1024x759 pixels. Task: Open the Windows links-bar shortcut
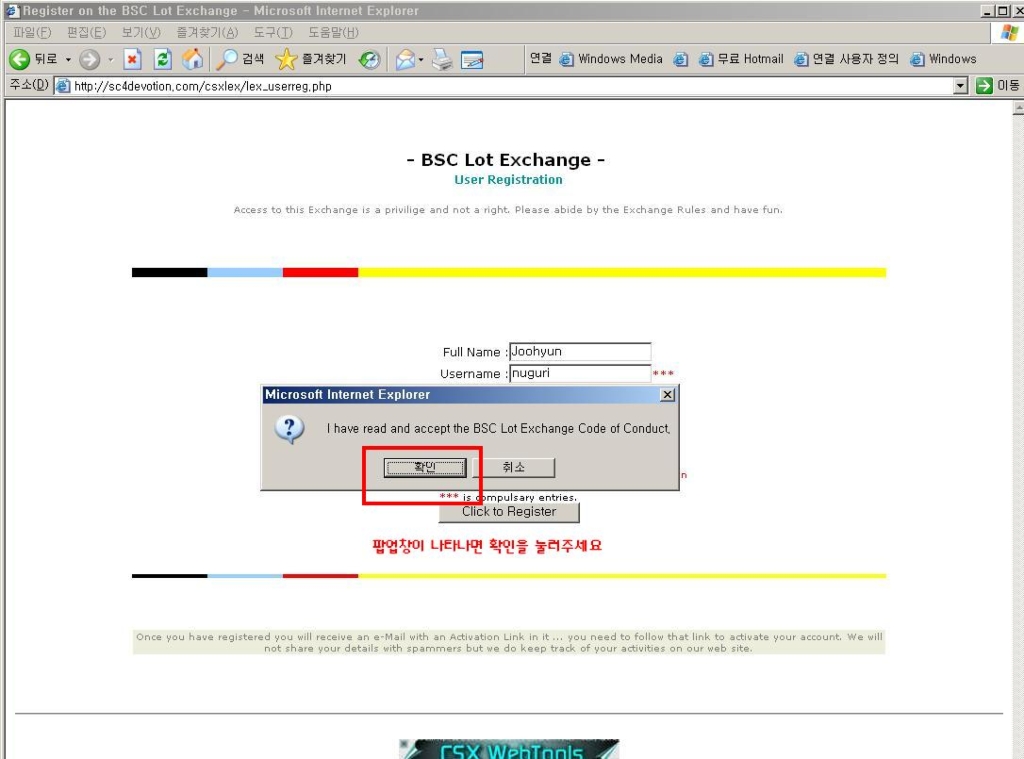click(944, 59)
